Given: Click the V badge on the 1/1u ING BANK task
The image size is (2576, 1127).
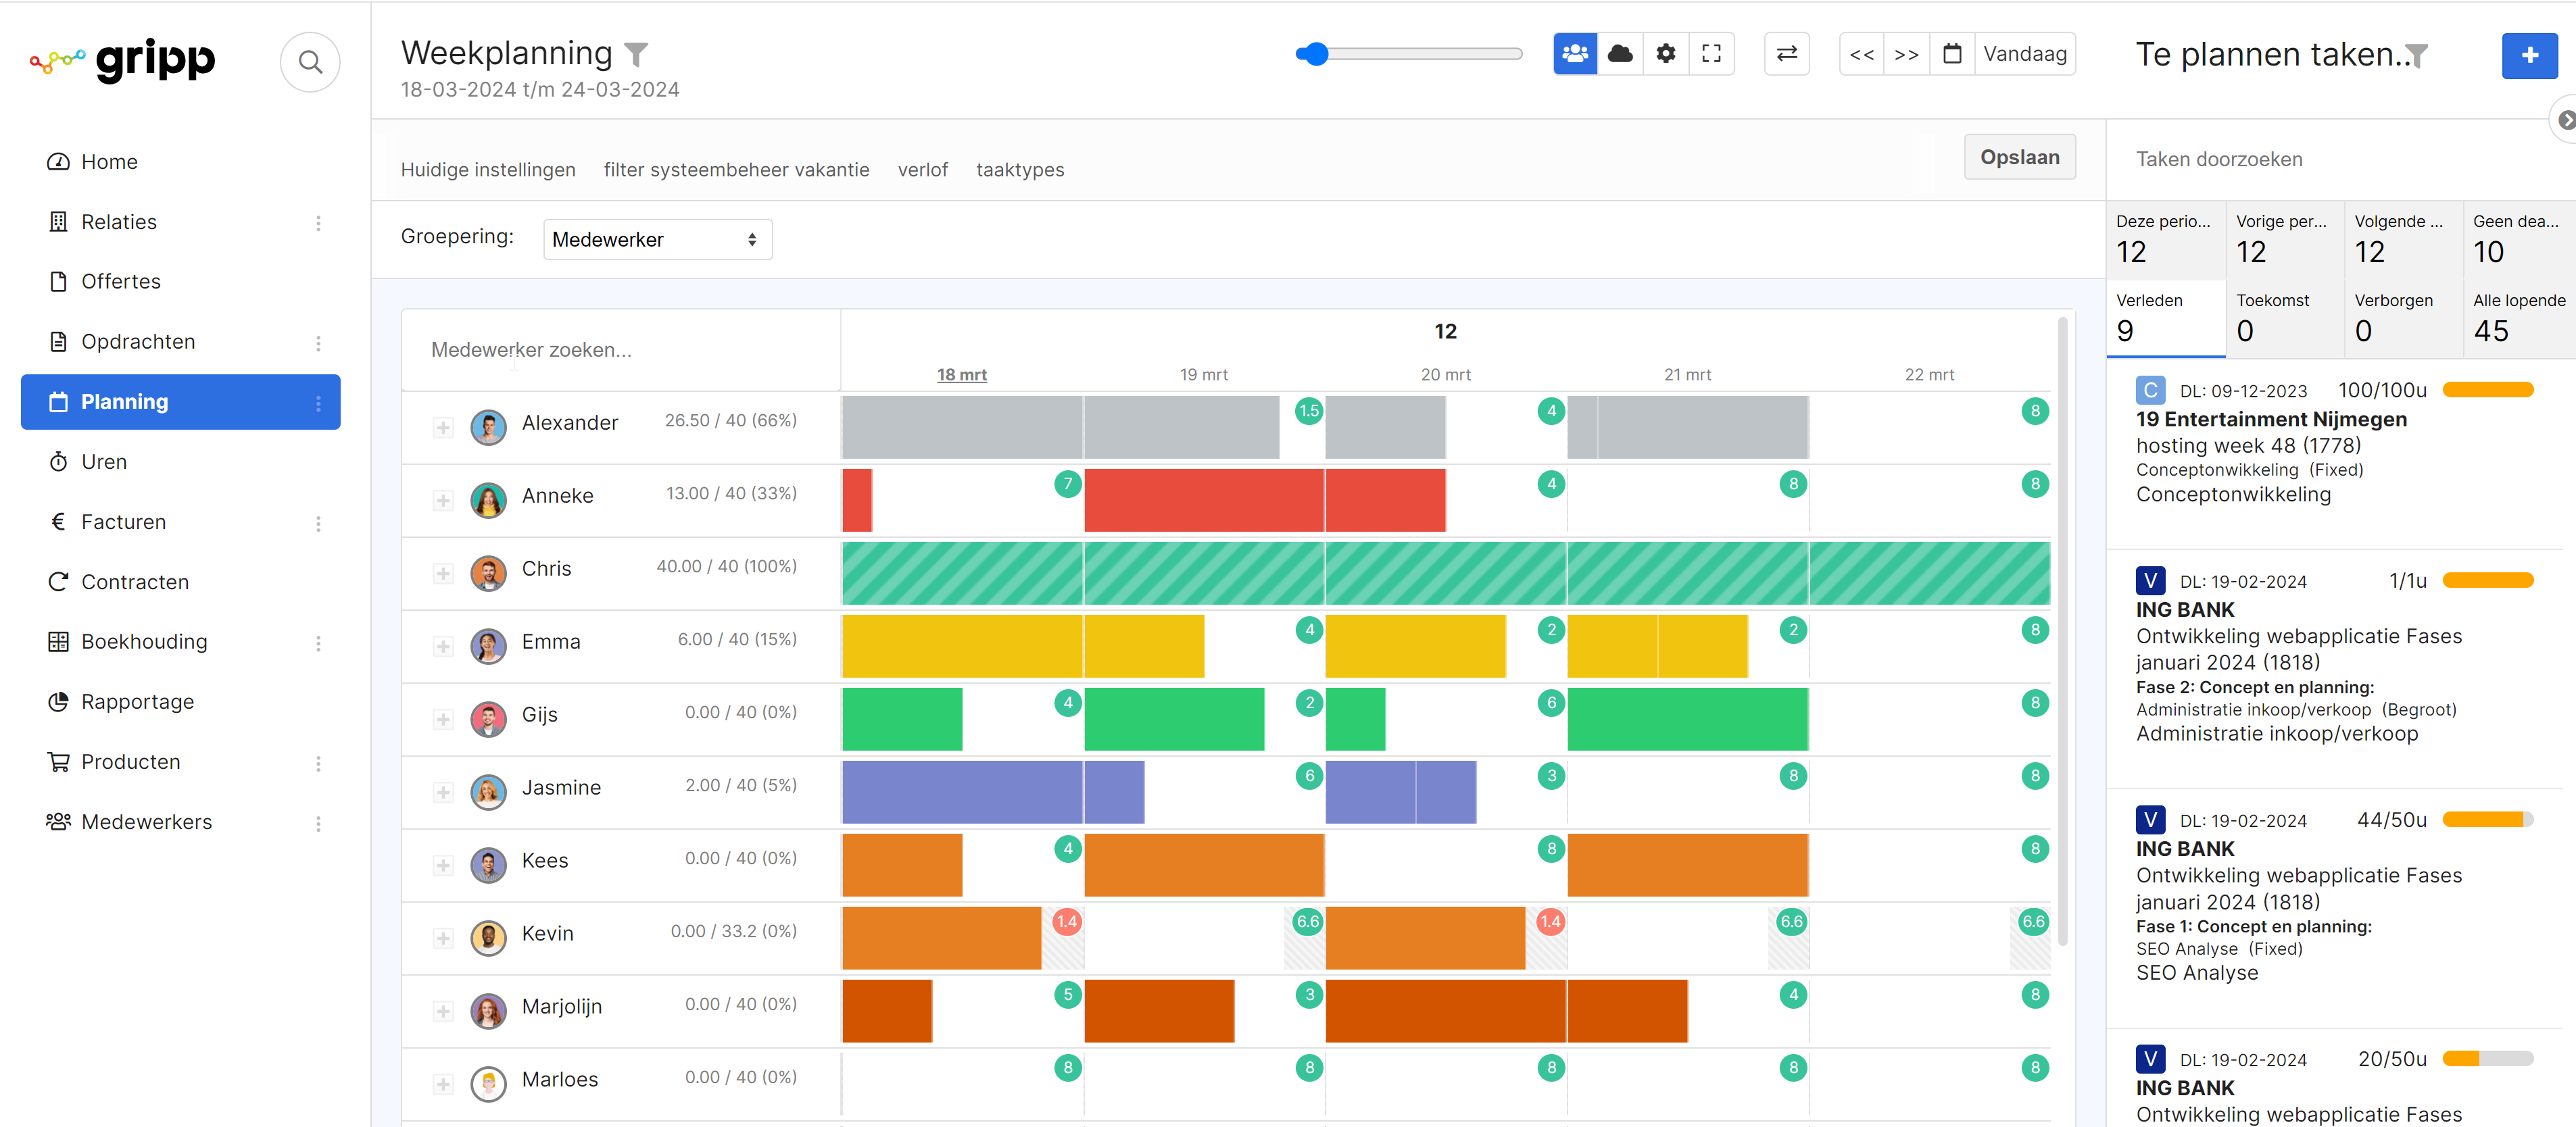Looking at the screenshot, I should (2150, 580).
